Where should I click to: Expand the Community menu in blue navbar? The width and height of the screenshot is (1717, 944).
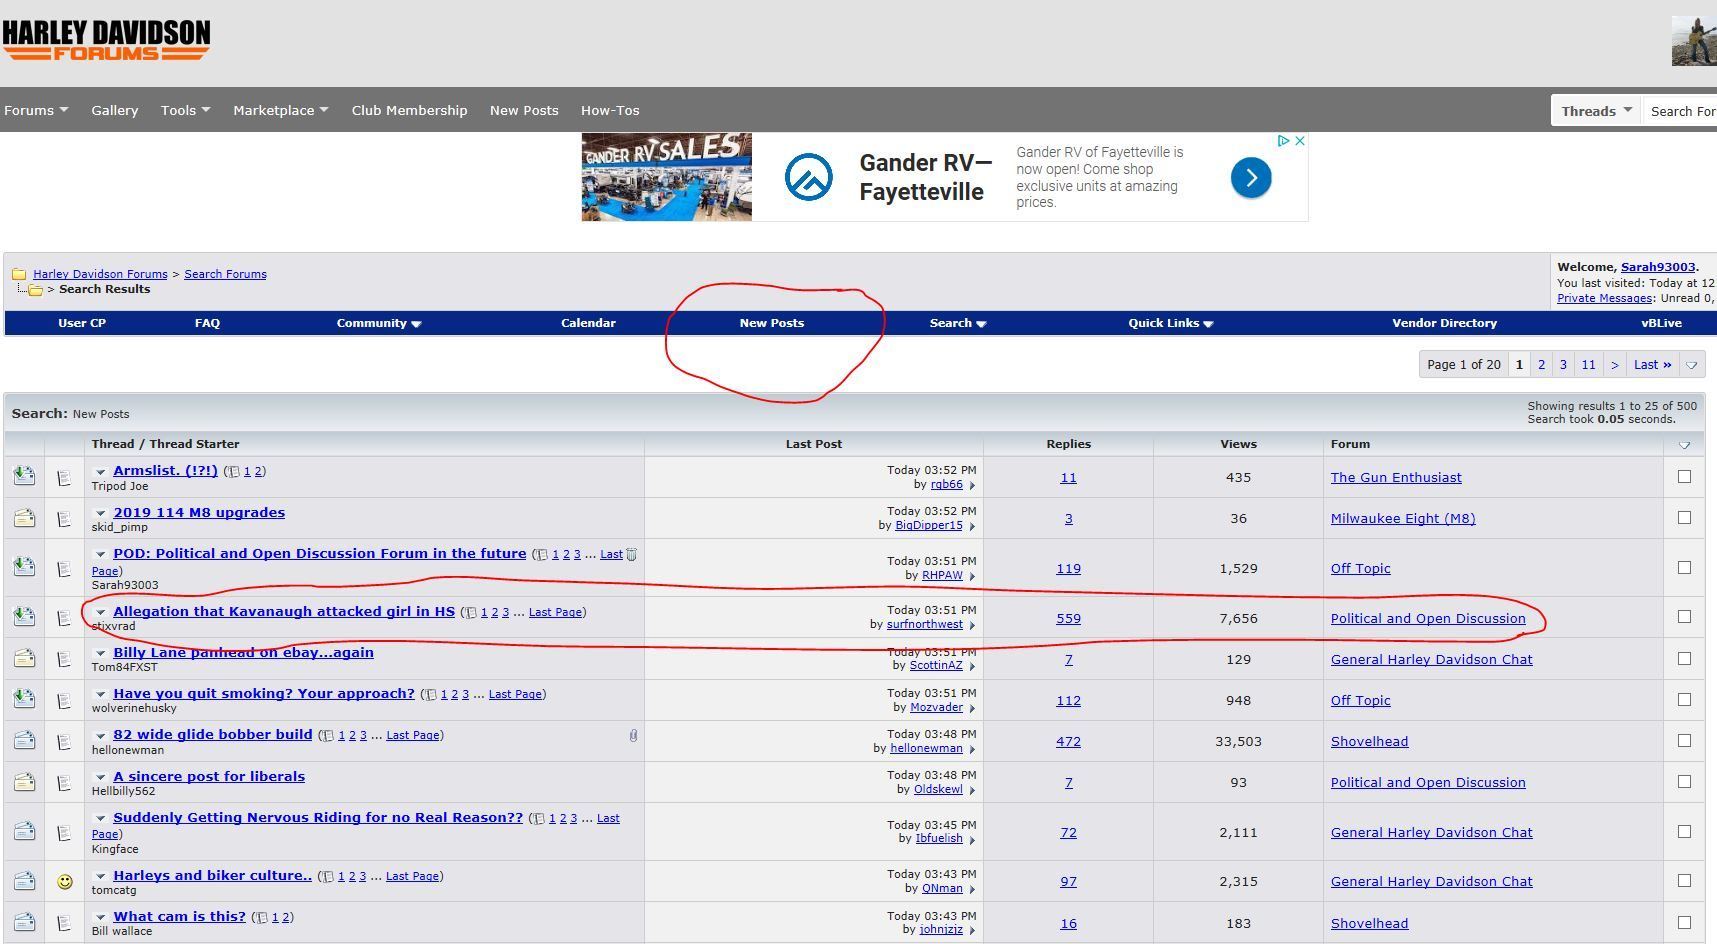click(378, 323)
